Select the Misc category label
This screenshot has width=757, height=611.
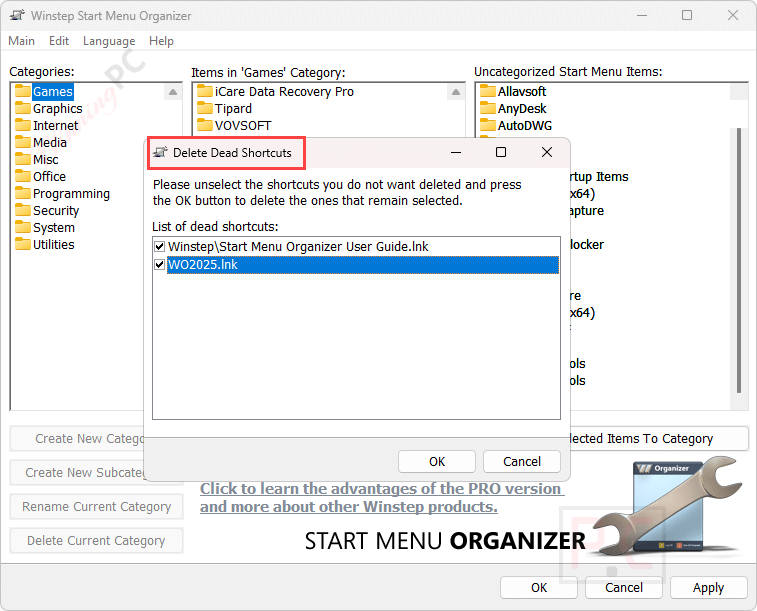click(x=45, y=159)
